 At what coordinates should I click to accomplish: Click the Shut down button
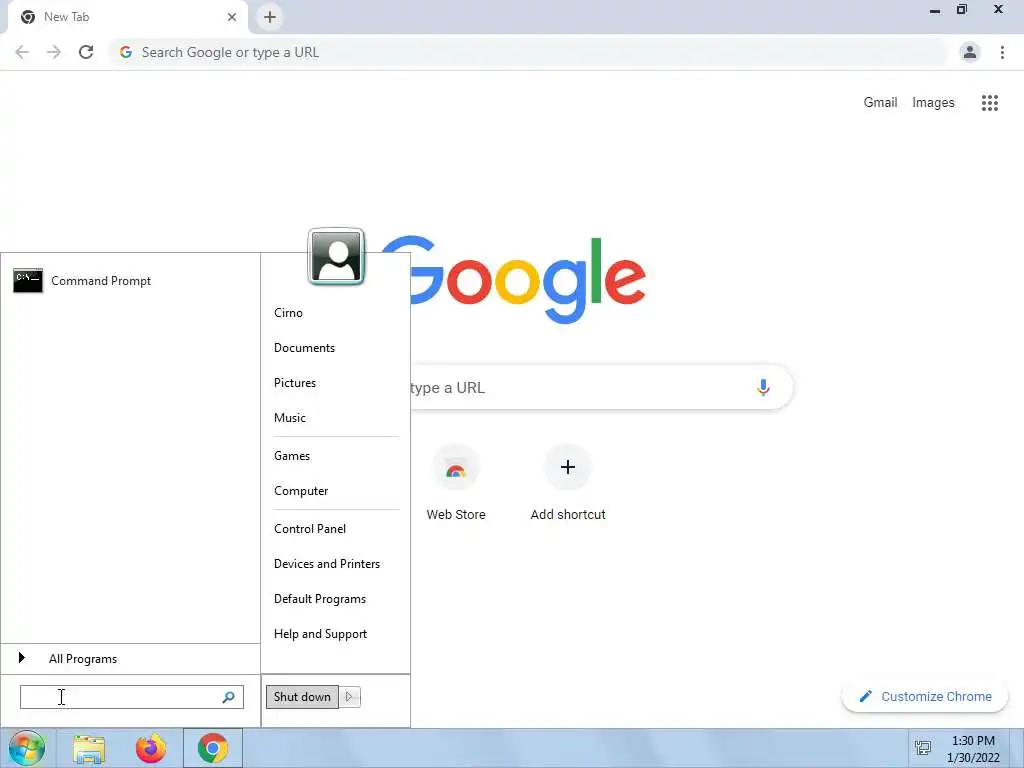[x=302, y=697]
